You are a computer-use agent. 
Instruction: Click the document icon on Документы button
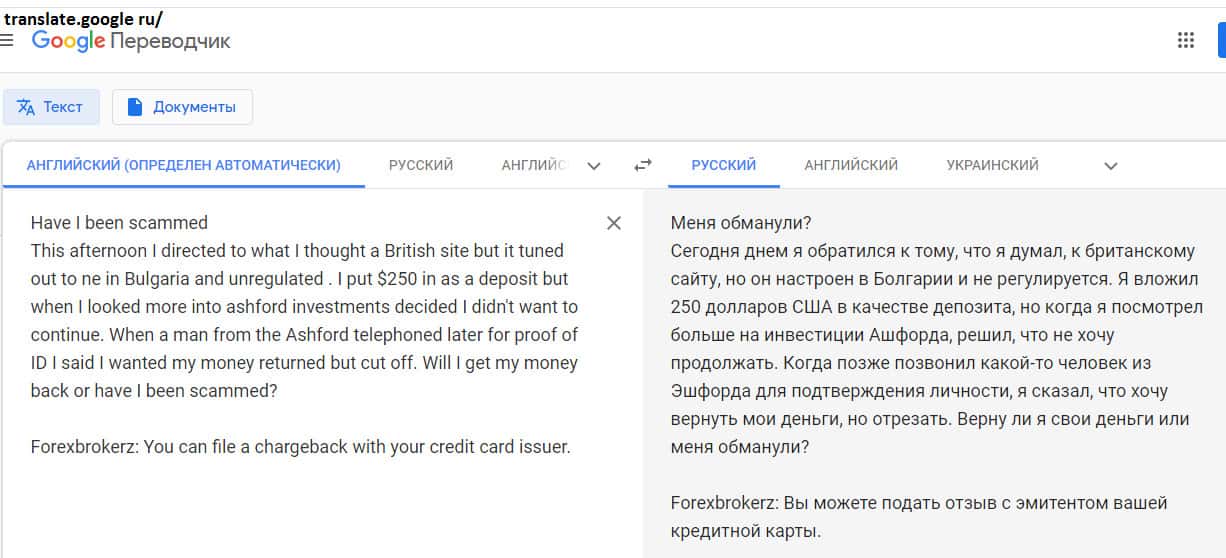pyautogui.click(x=135, y=107)
